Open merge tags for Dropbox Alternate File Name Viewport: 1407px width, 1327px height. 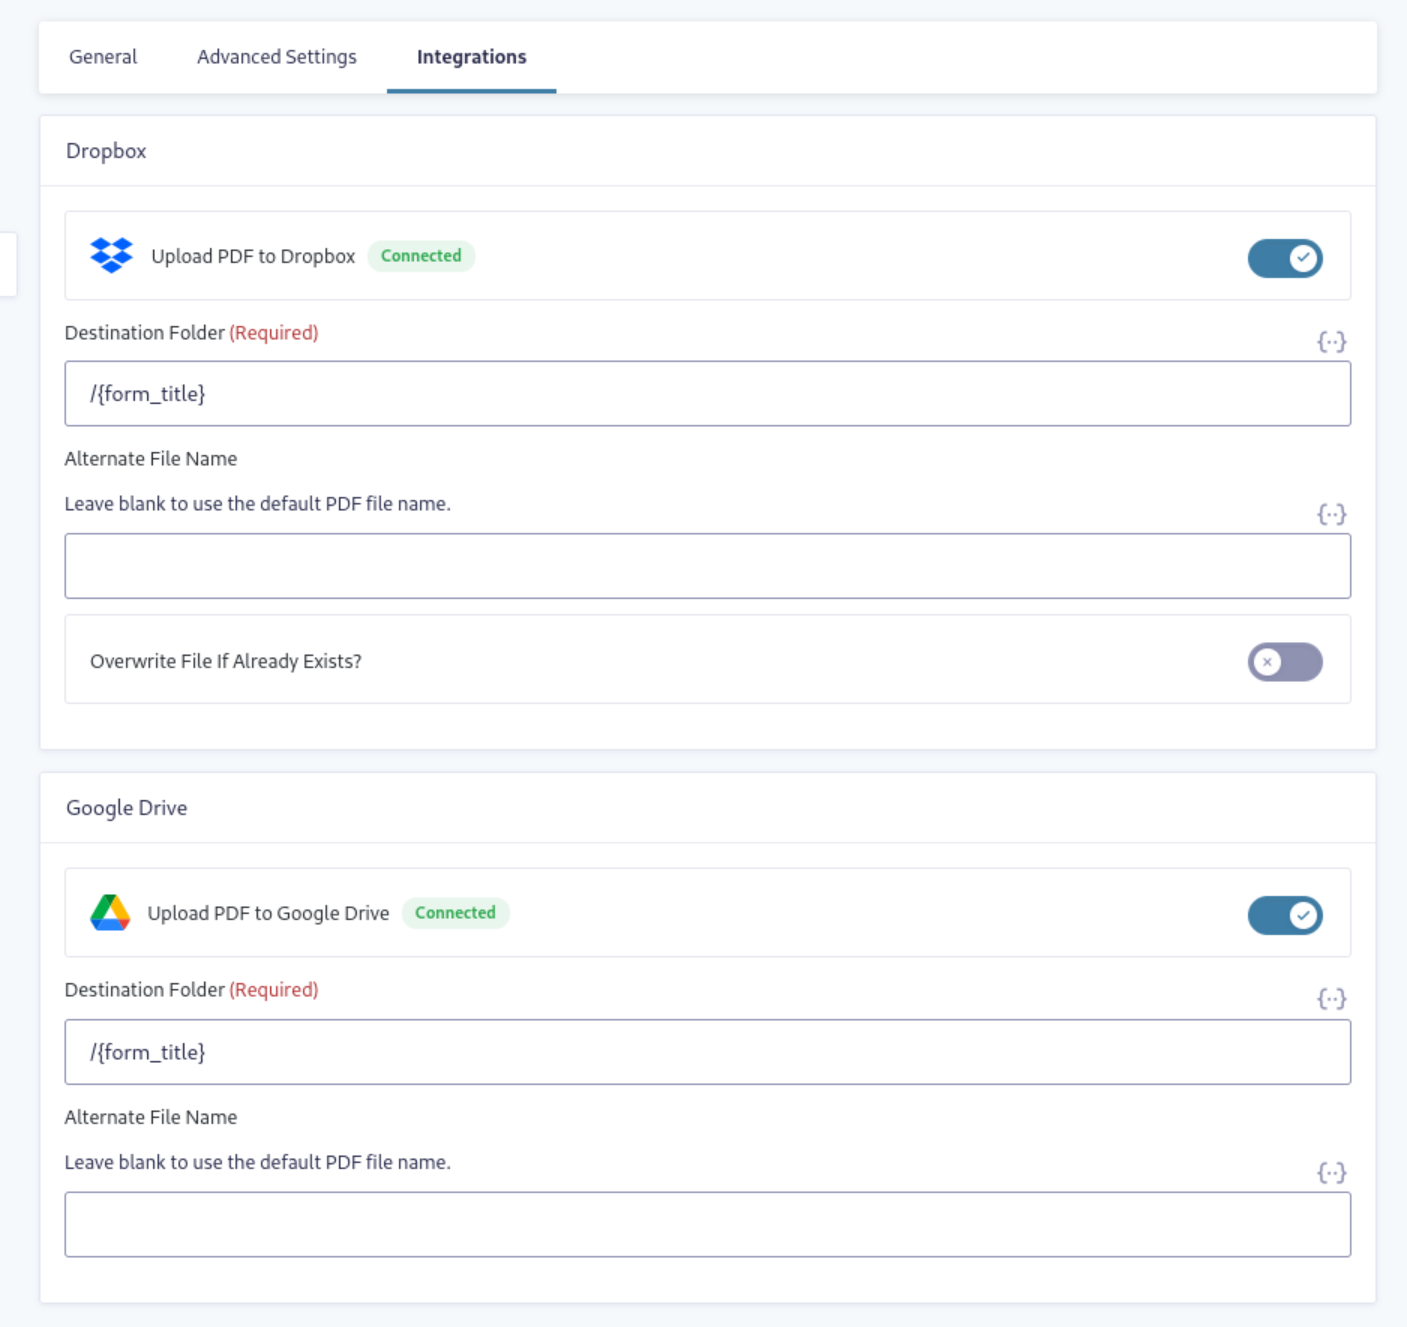tap(1331, 515)
